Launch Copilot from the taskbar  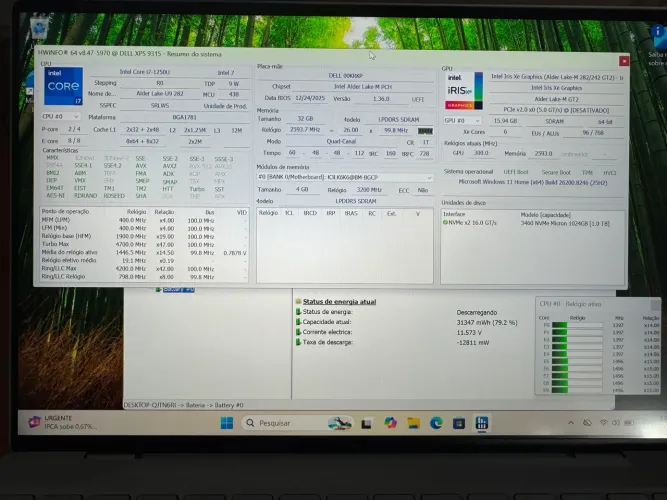(390, 423)
